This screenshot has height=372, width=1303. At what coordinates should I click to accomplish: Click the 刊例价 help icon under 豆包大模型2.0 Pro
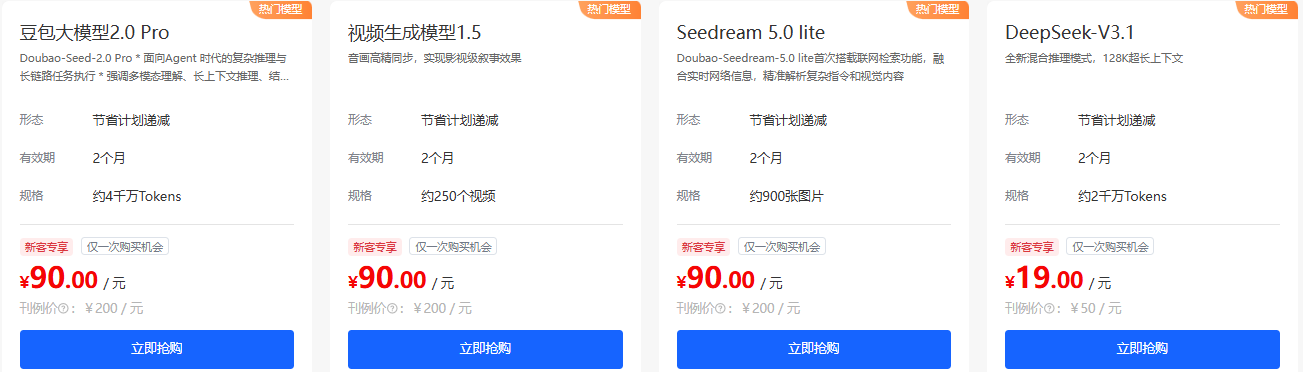click(65, 309)
